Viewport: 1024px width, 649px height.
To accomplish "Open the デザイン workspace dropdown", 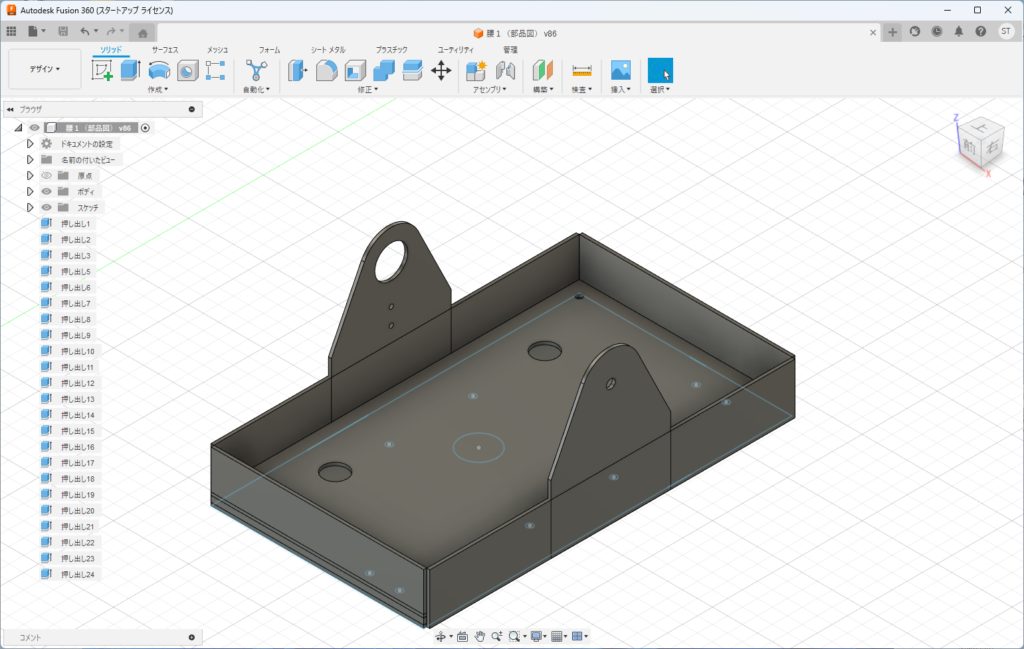I will [x=44, y=69].
